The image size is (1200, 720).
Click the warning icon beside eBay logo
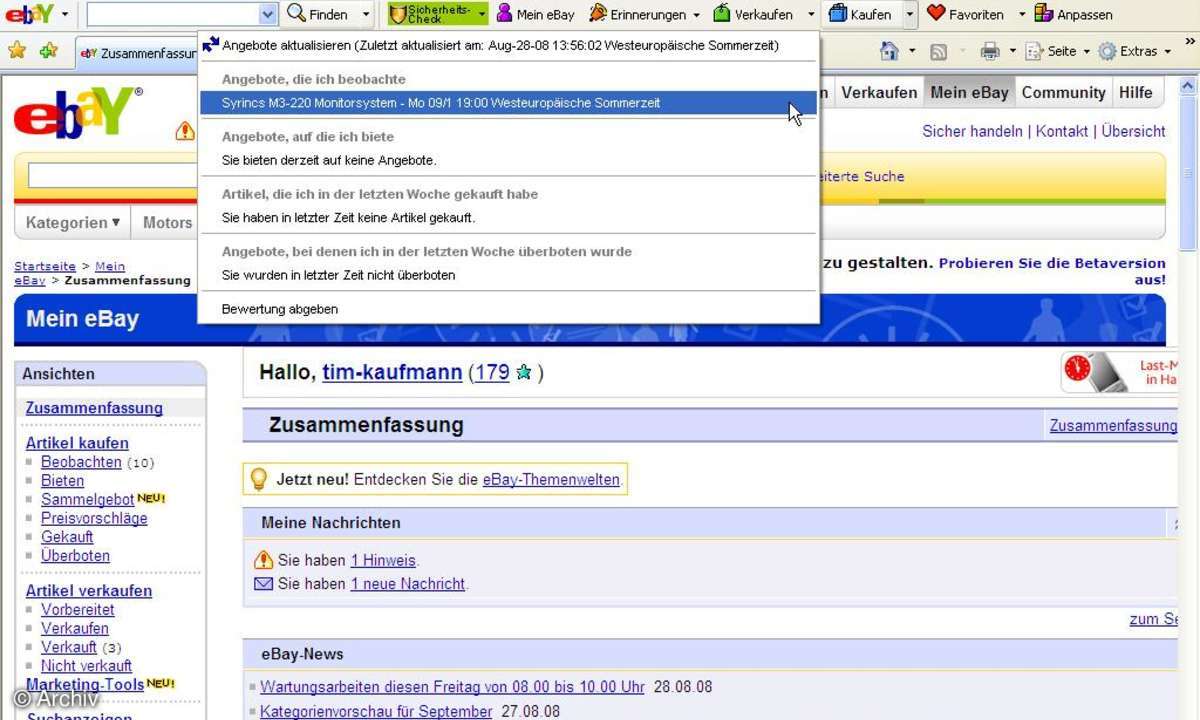click(185, 131)
